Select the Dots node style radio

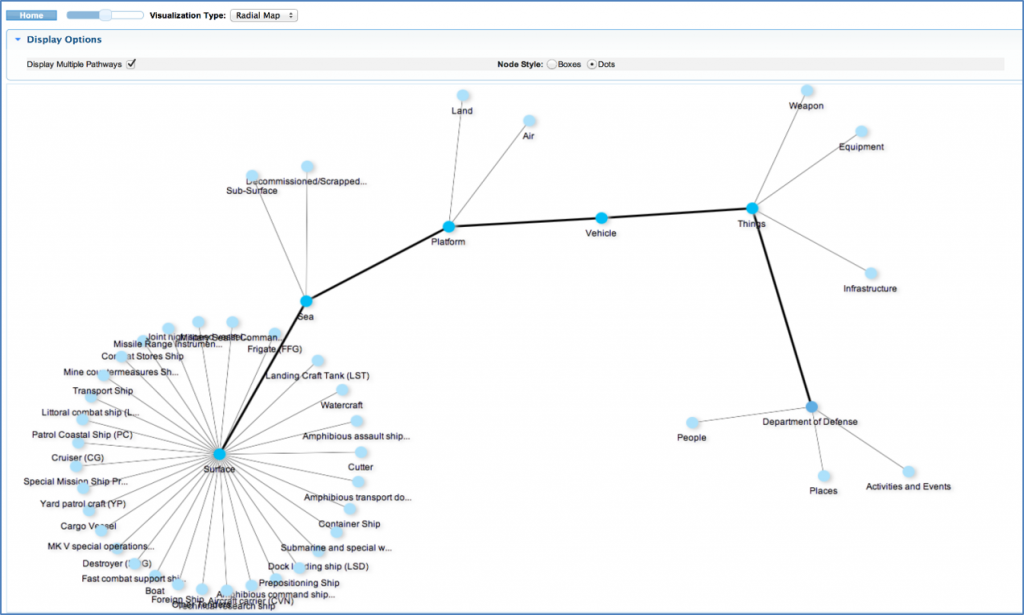point(590,62)
